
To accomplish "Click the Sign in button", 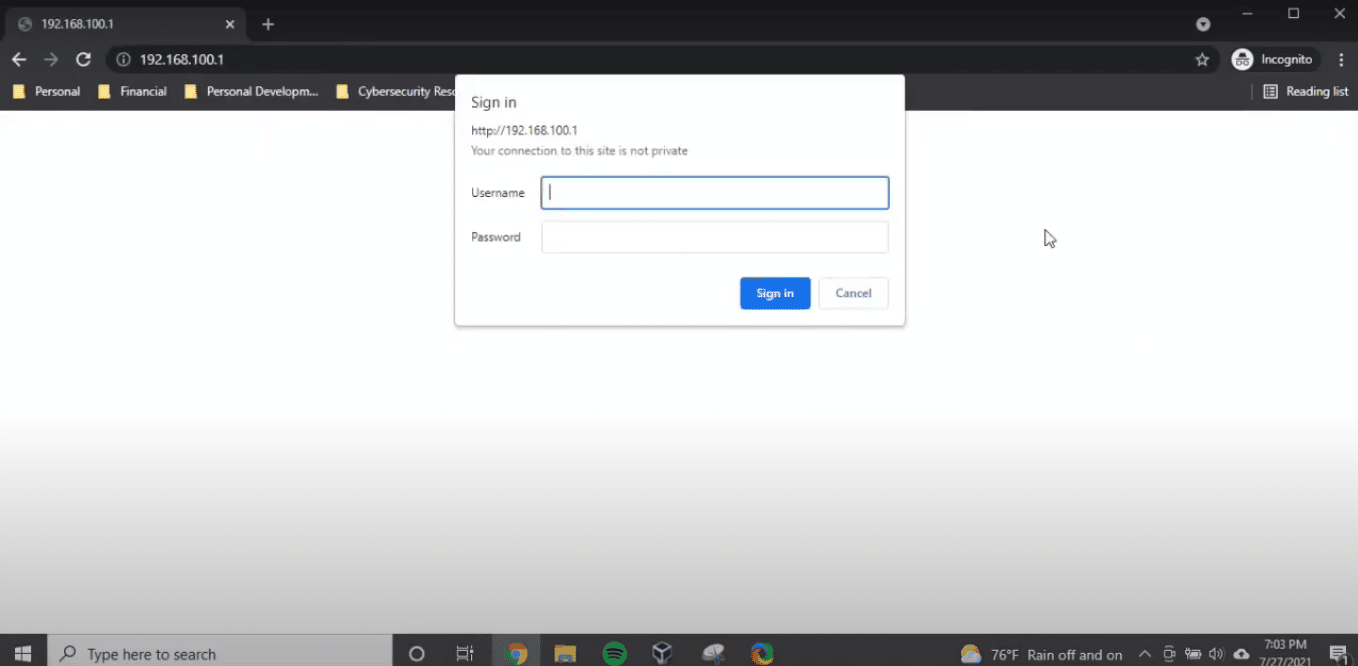I will click(775, 292).
